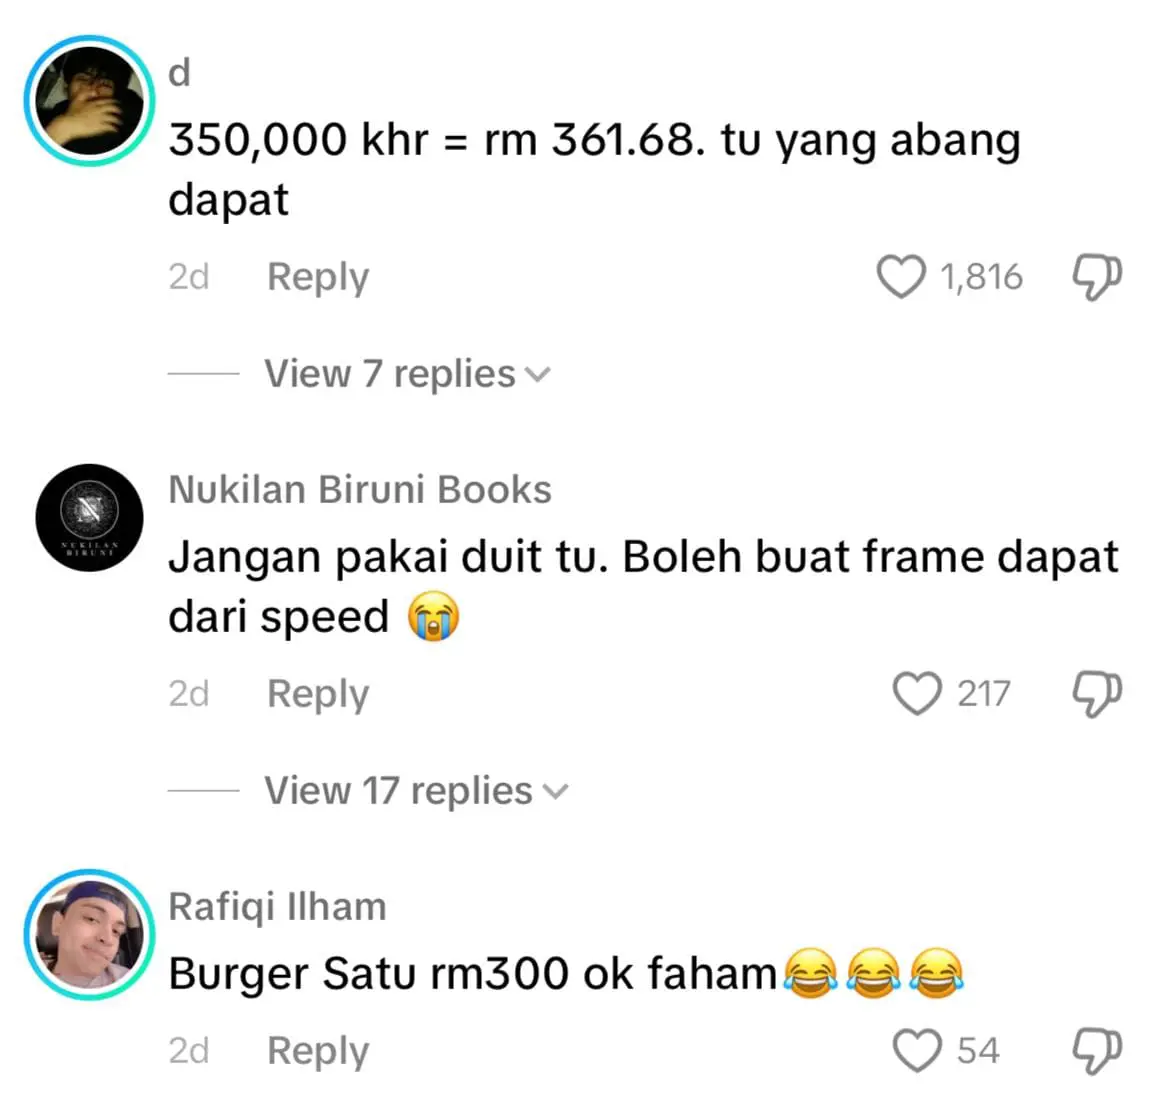Open Nukilan Biruni Books profile avatar
This screenshot has width=1169, height=1110.
(89, 518)
